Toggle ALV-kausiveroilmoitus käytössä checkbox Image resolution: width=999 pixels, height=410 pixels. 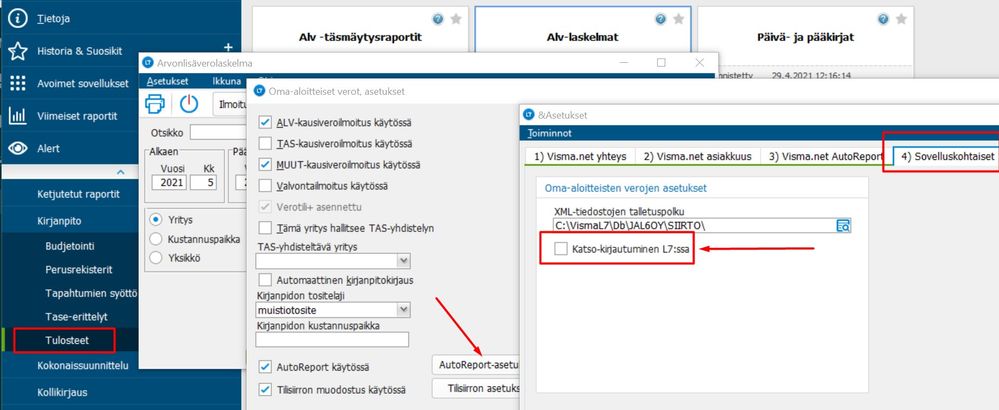click(266, 122)
